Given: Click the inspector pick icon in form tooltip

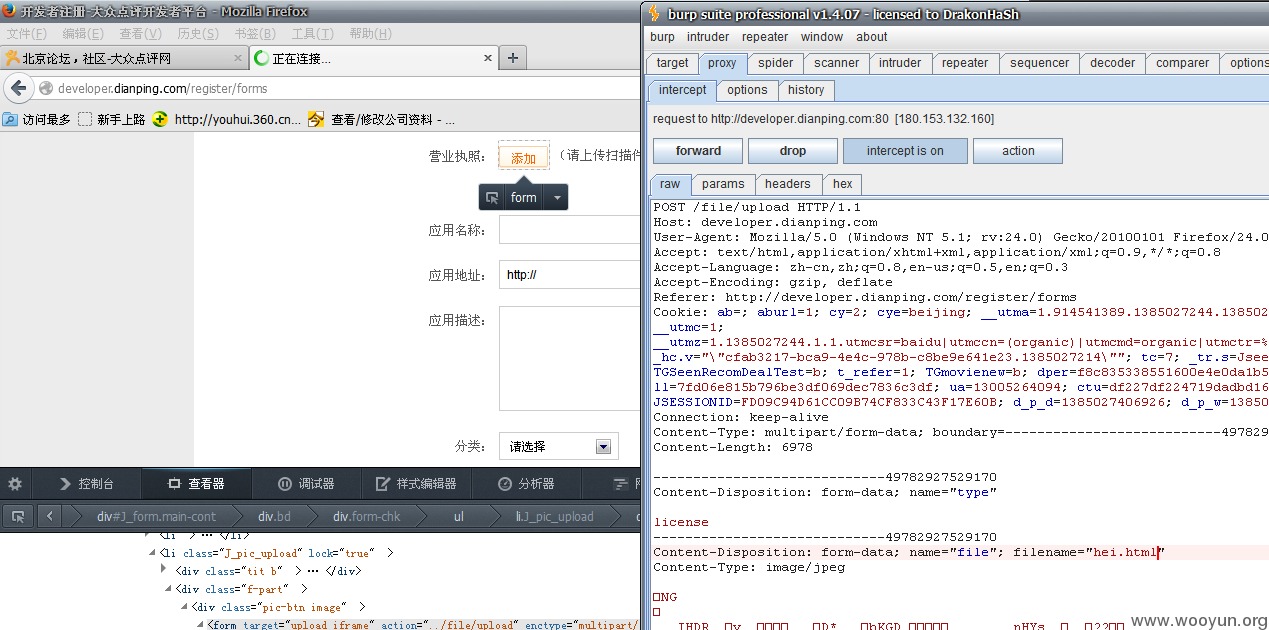Looking at the screenshot, I should 491,197.
